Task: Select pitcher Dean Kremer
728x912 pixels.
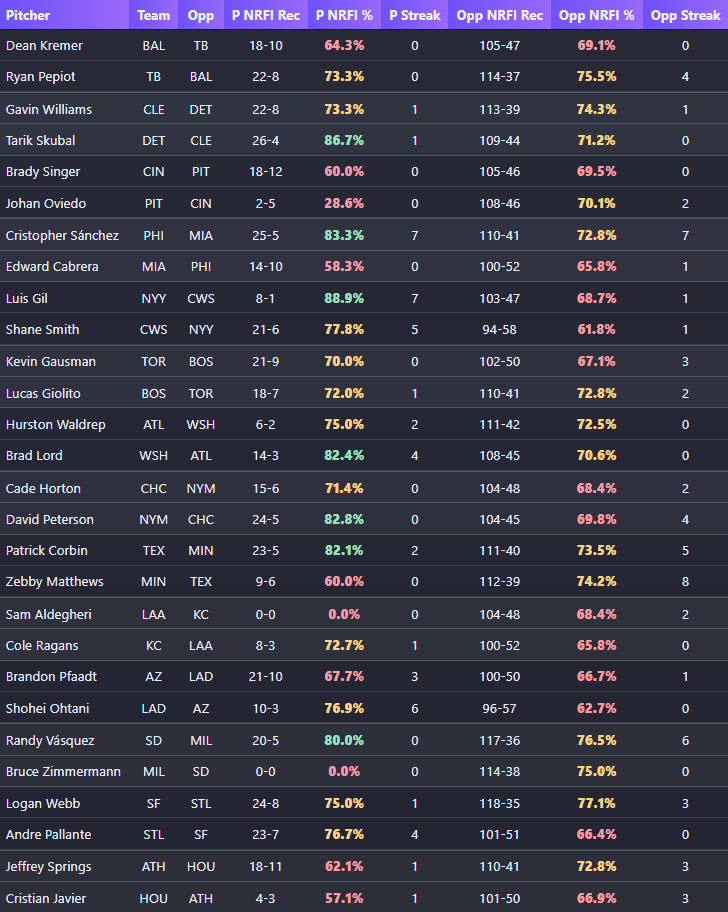Action: point(44,45)
